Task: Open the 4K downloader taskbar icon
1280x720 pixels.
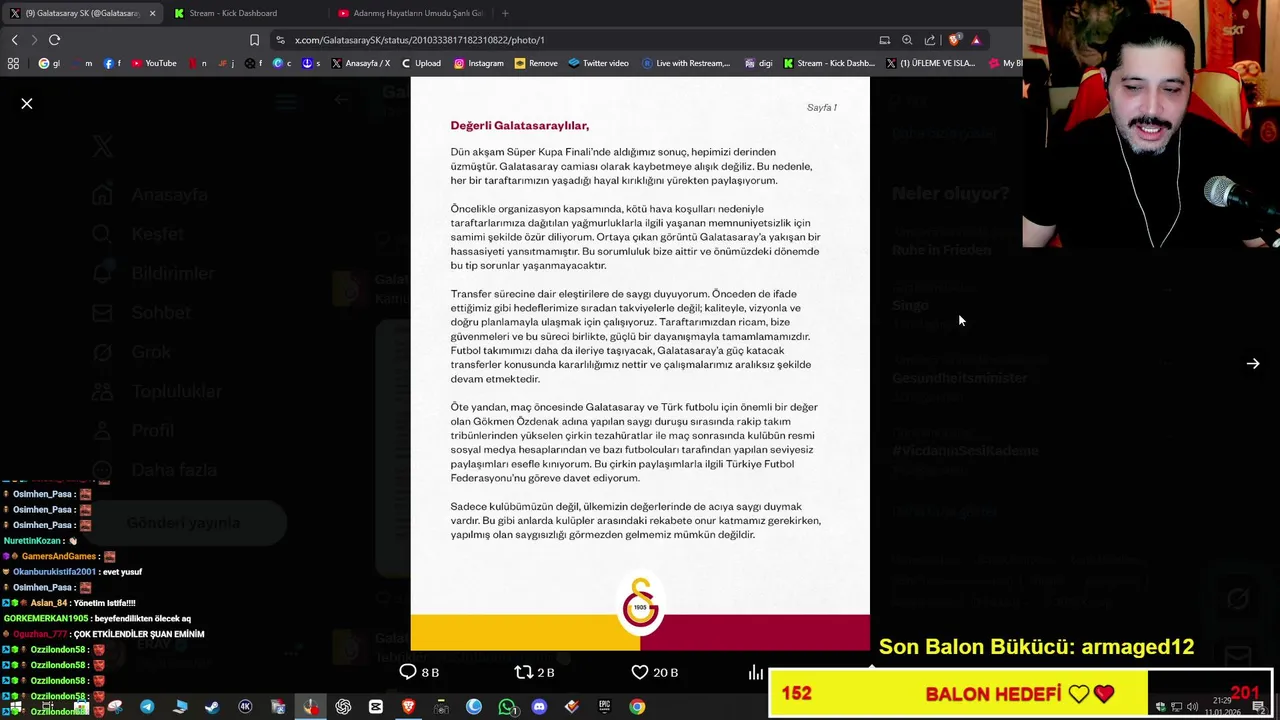Action: [x=245, y=707]
